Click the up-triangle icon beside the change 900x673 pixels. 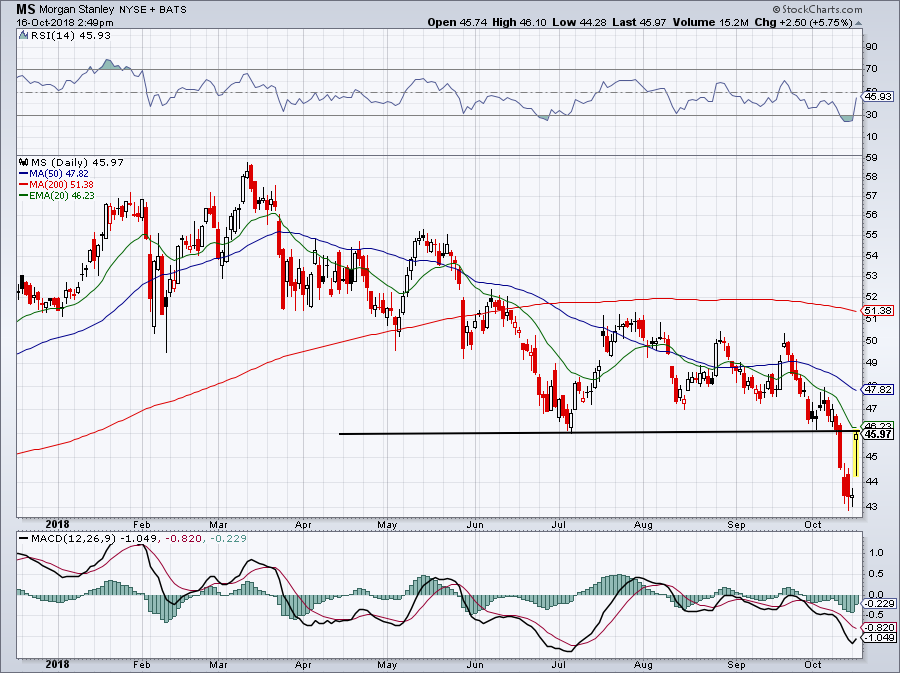coord(858,23)
